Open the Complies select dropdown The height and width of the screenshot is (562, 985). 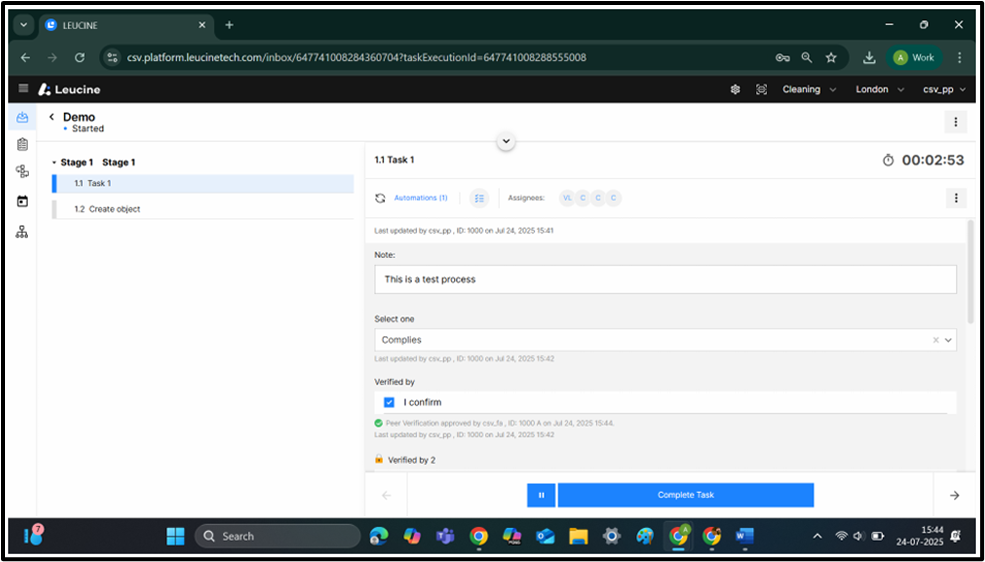pyautogui.click(x=660, y=340)
